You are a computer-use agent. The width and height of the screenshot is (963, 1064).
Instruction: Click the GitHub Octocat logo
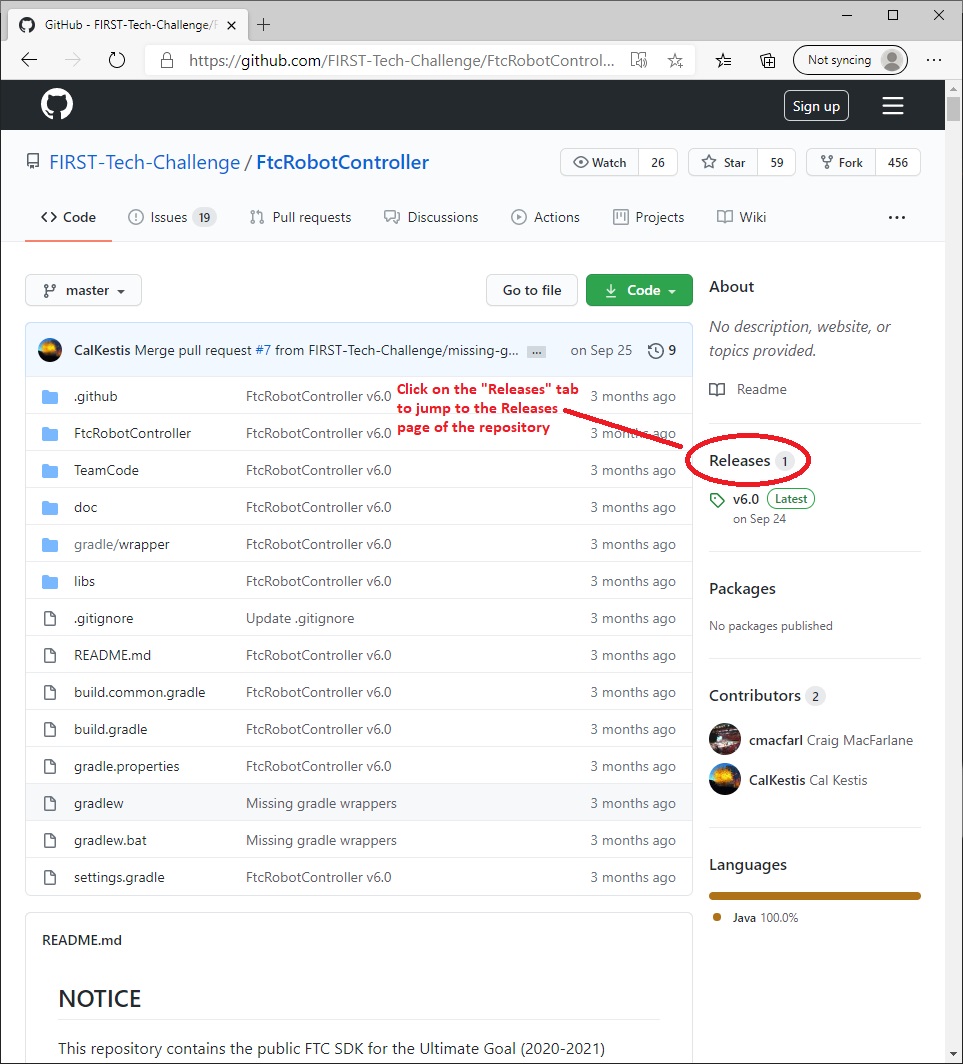[x=57, y=105]
